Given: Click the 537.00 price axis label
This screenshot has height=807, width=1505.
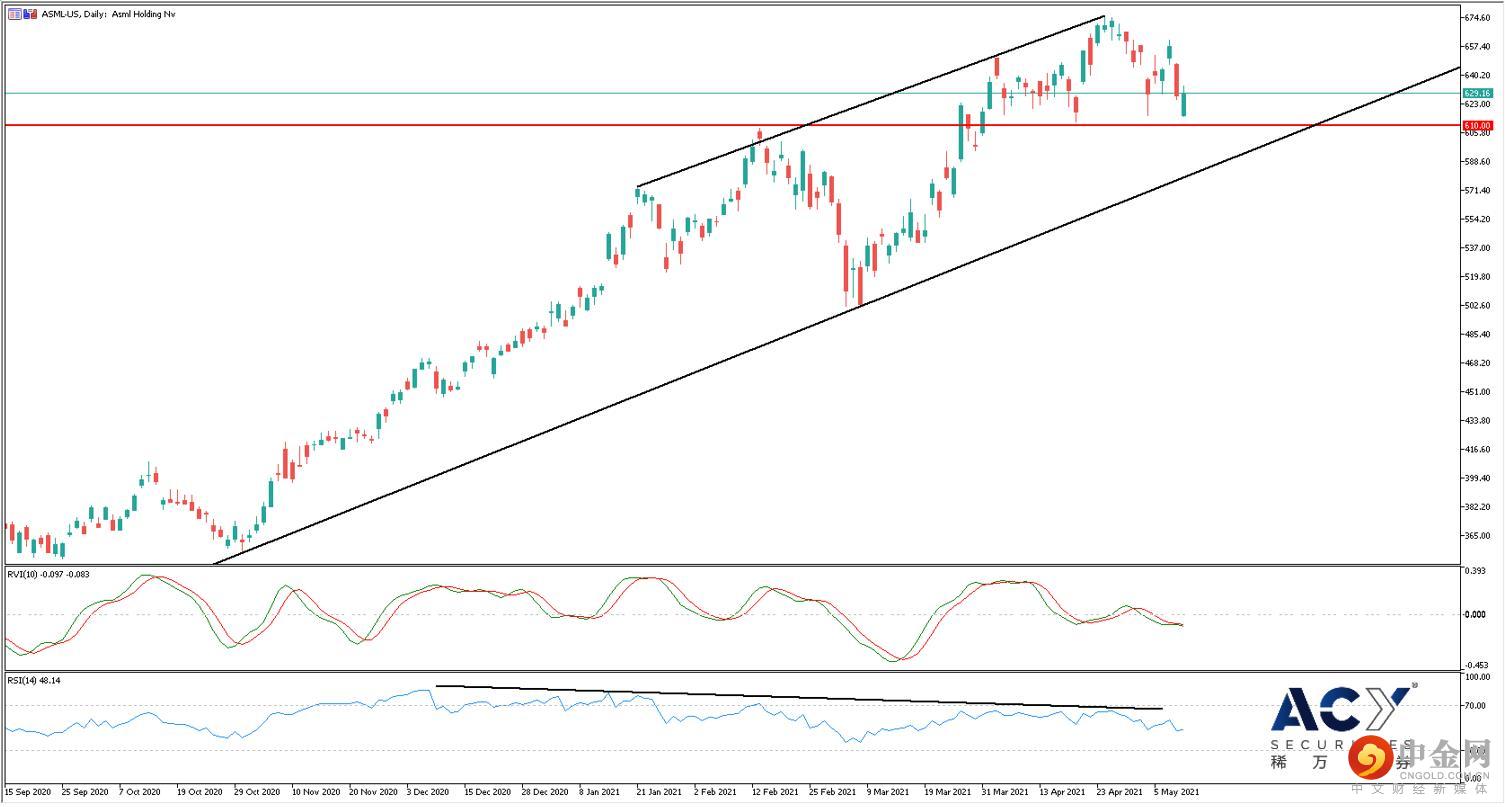Looking at the screenshot, I should coord(1477,248).
